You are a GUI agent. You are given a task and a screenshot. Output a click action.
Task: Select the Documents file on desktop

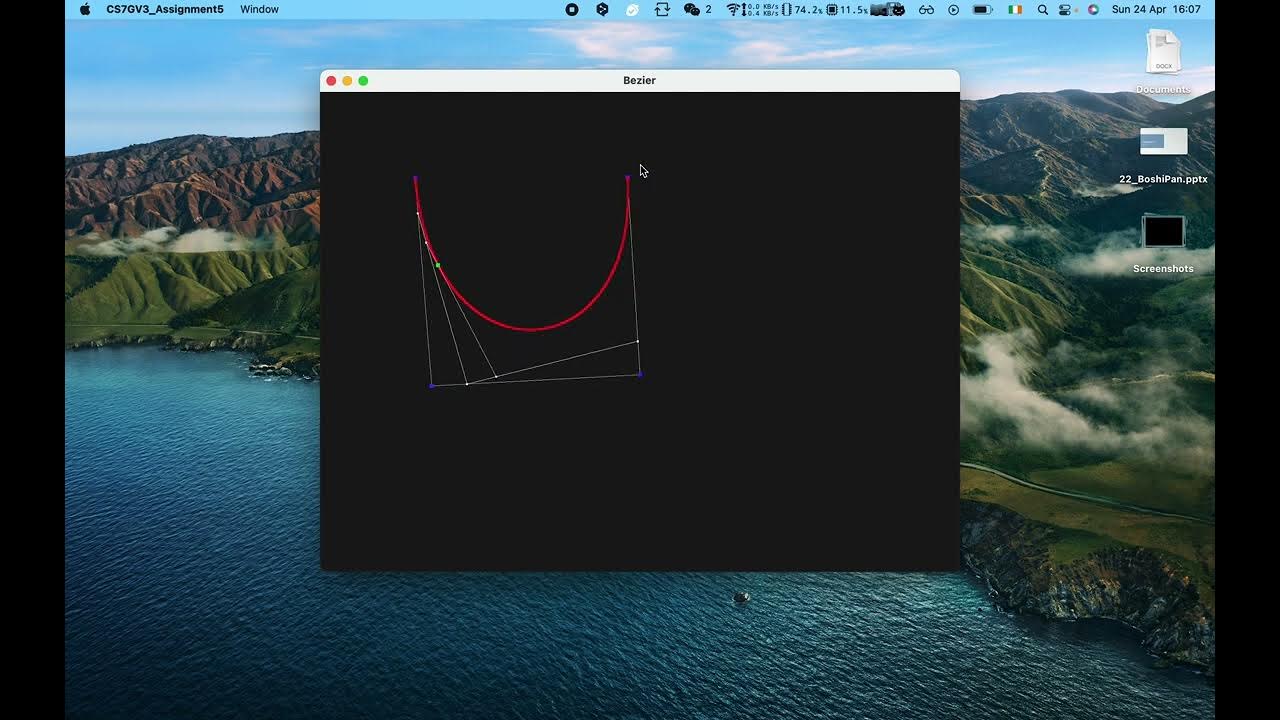pyautogui.click(x=1163, y=62)
